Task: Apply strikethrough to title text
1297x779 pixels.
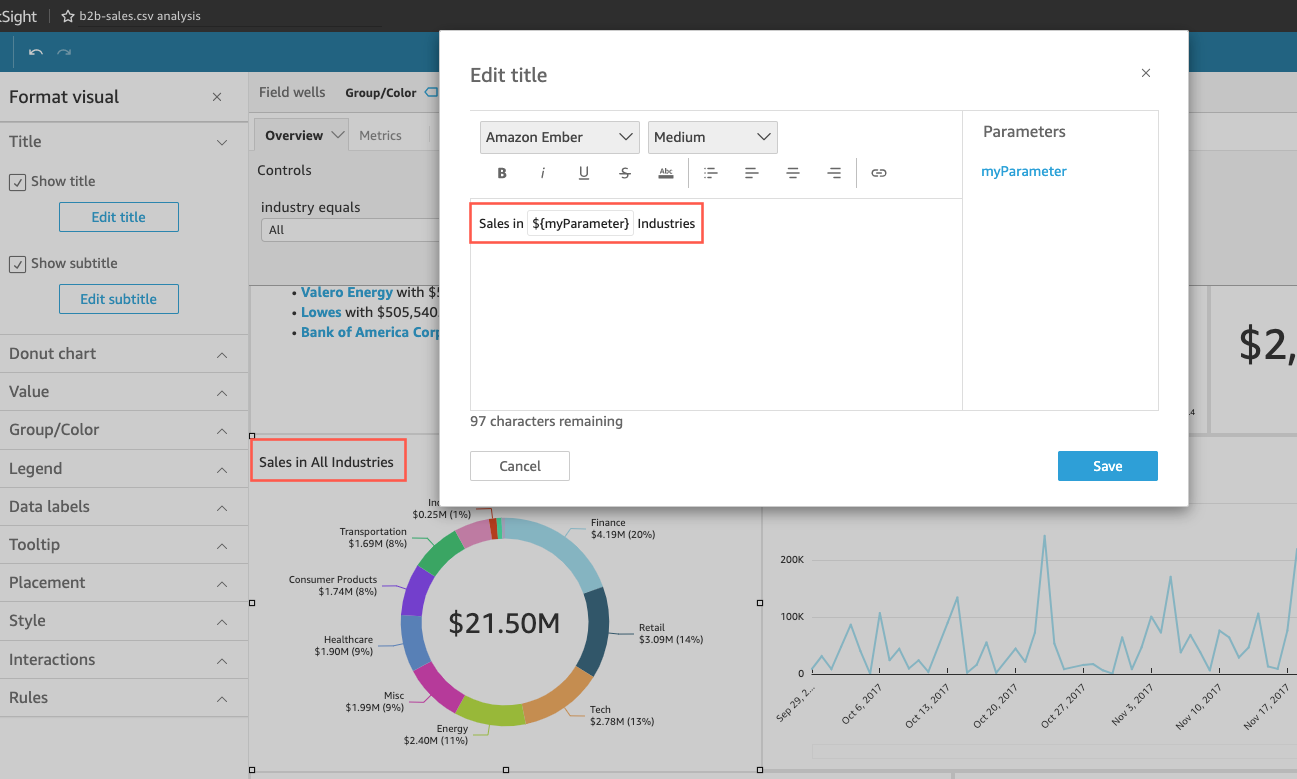Action: [x=625, y=173]
